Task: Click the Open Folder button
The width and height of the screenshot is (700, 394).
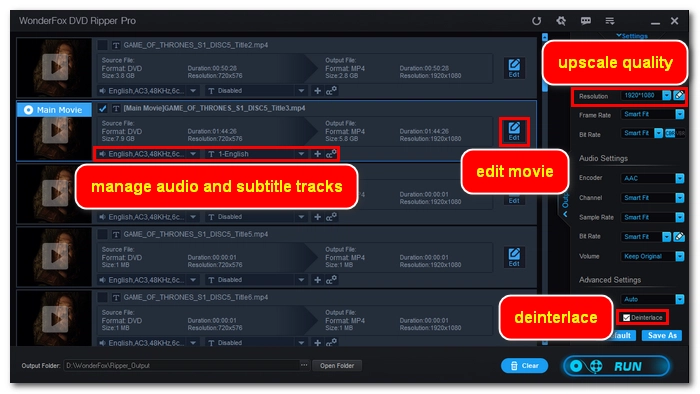Action: [337, 365]
